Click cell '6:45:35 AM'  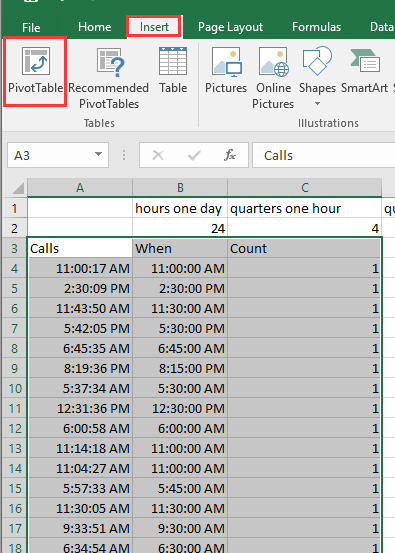point(80,348)
